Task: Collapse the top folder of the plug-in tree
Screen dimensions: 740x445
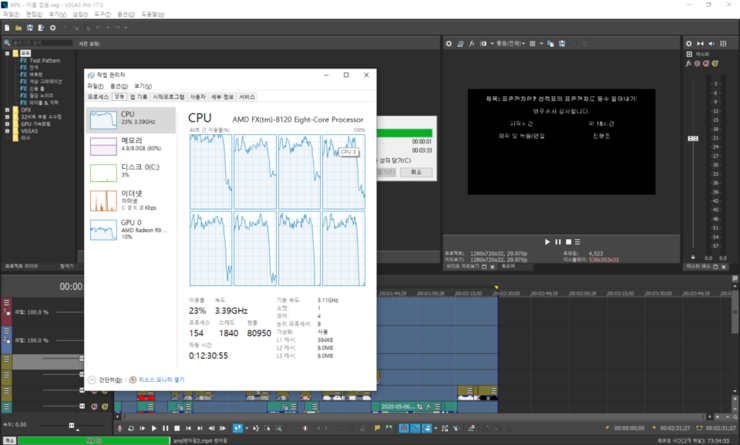Action: pyautogui.click(x=7, y=53)
